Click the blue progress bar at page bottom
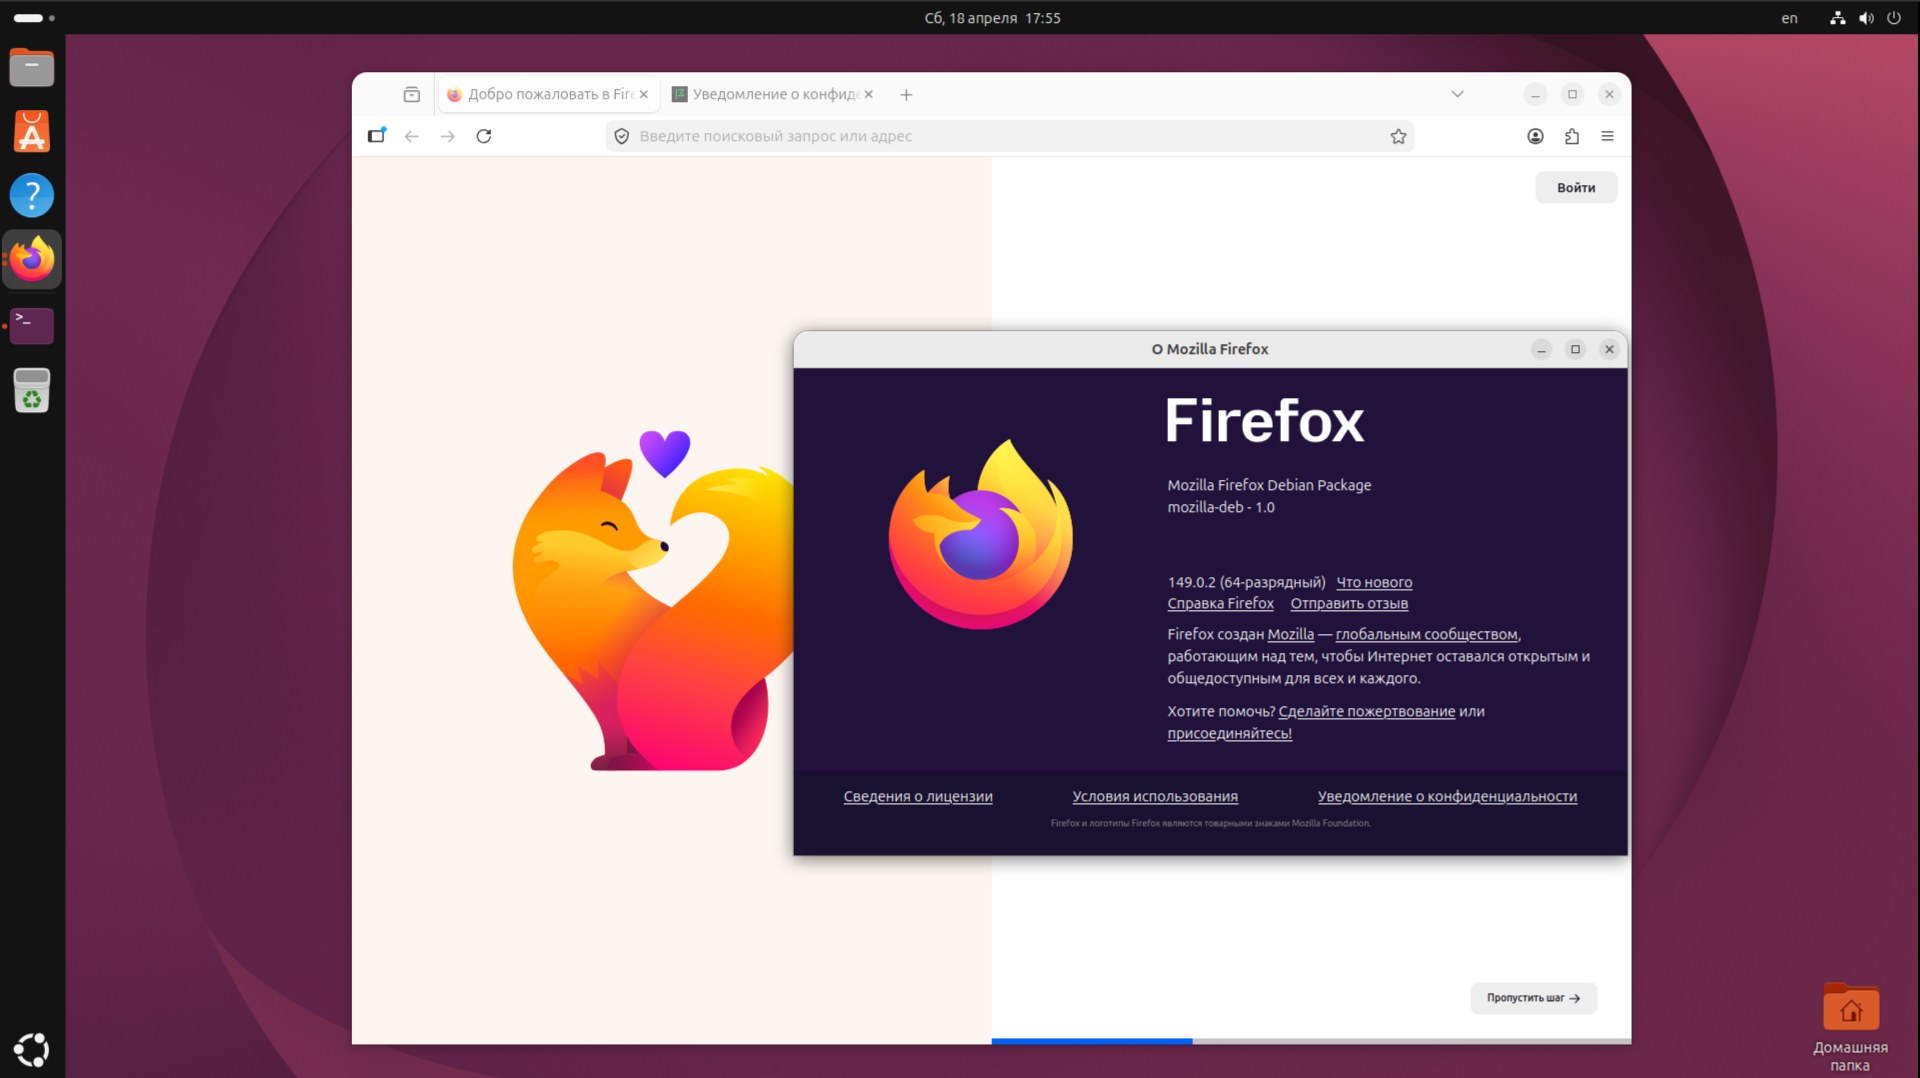This screenshot has height=1078, width=1920. pyautogui.click(x=1091, y=1041)
